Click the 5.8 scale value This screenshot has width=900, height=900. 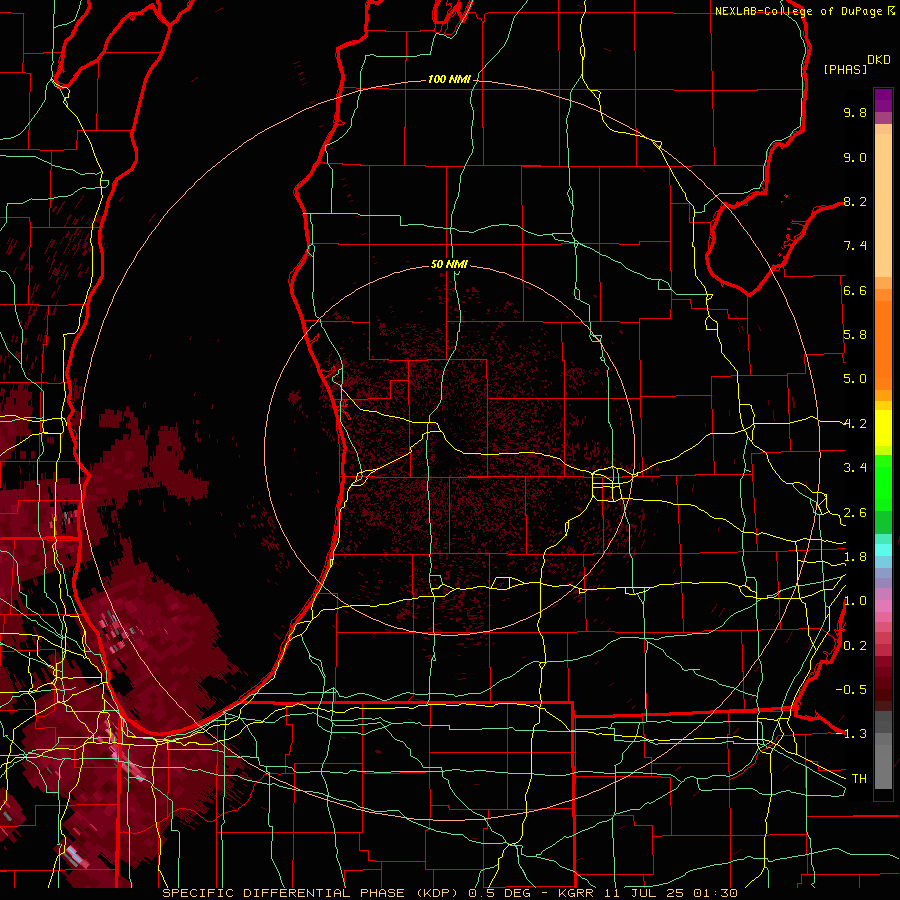[x=855, y=335]
